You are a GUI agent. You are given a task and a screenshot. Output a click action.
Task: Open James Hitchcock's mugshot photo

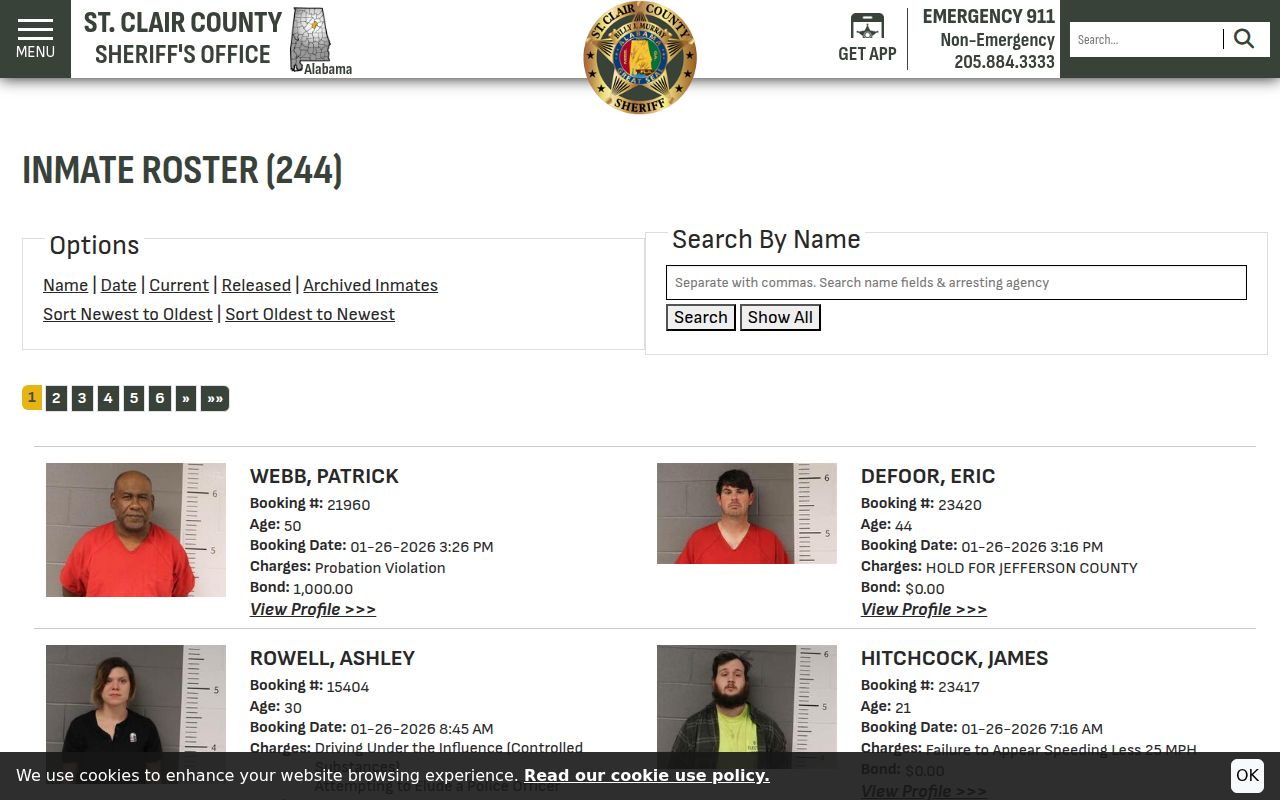pos(747,707)
